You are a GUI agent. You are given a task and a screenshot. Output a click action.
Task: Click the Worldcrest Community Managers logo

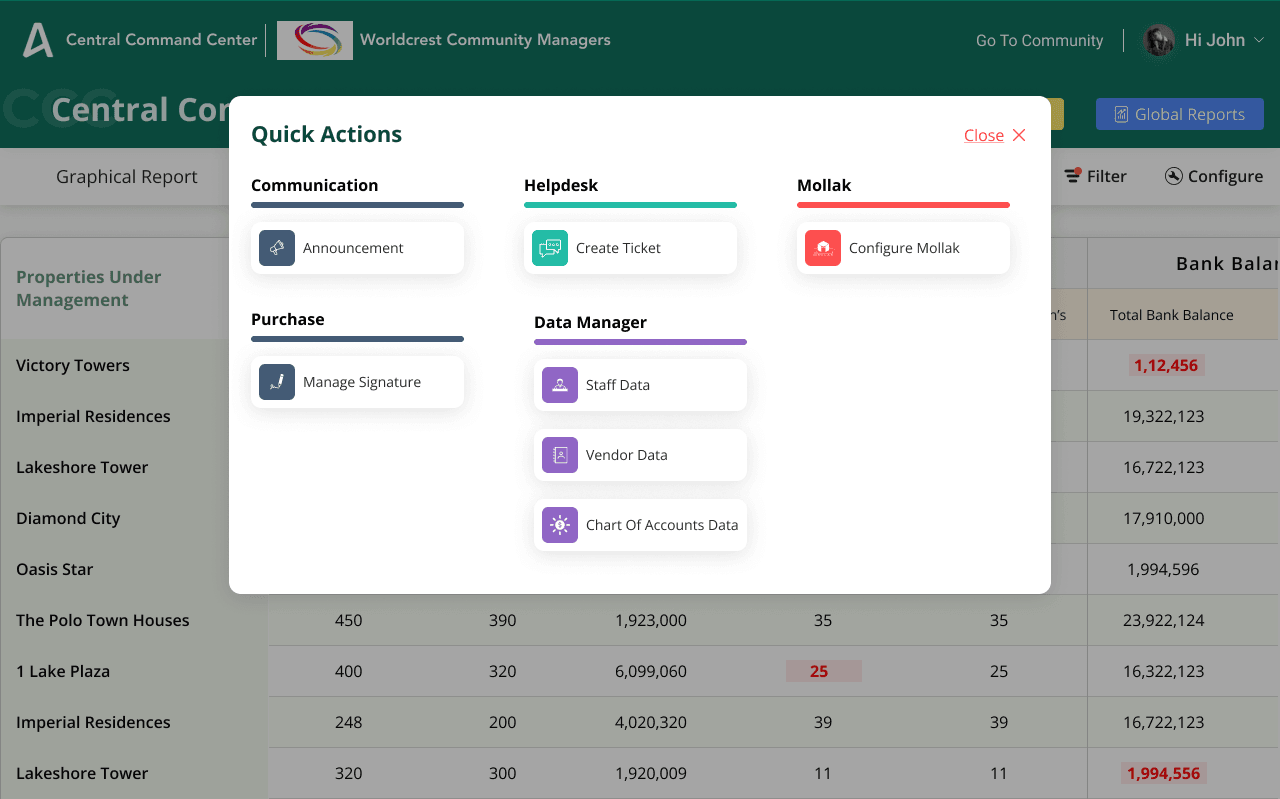coord(315,40)
